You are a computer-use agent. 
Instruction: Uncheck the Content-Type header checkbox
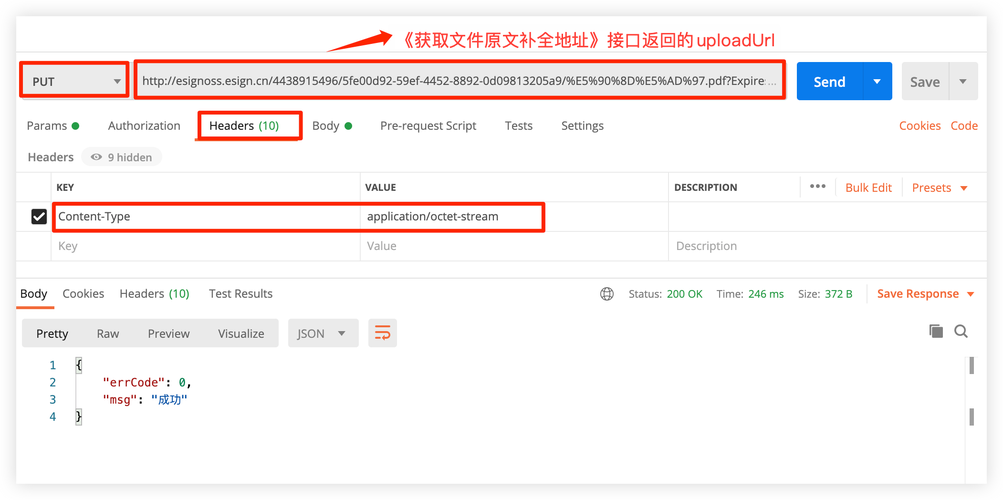point(39,217)
